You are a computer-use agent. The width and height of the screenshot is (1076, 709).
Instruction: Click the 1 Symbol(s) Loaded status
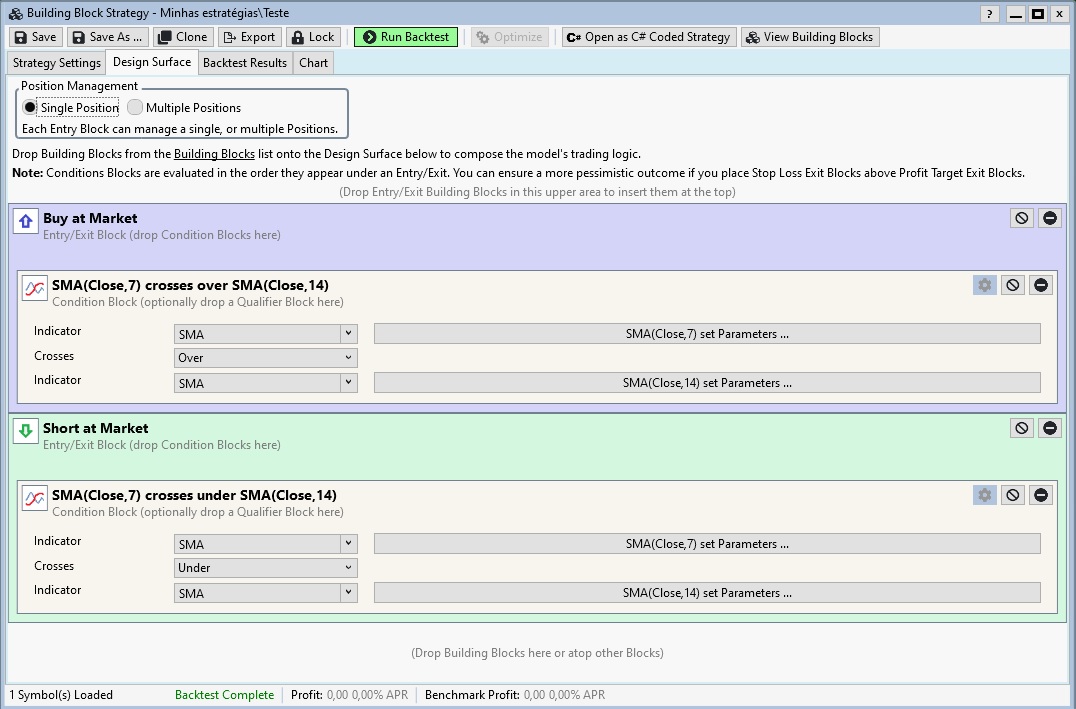(x=61, y=695)
